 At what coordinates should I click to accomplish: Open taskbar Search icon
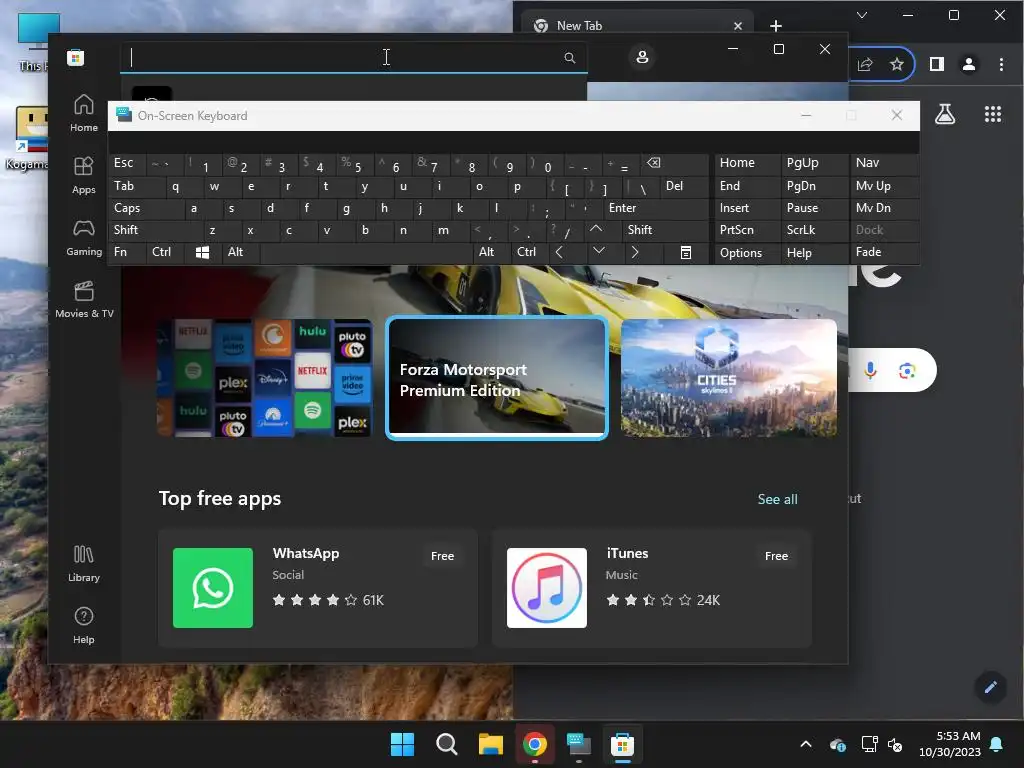coord(447,744)
